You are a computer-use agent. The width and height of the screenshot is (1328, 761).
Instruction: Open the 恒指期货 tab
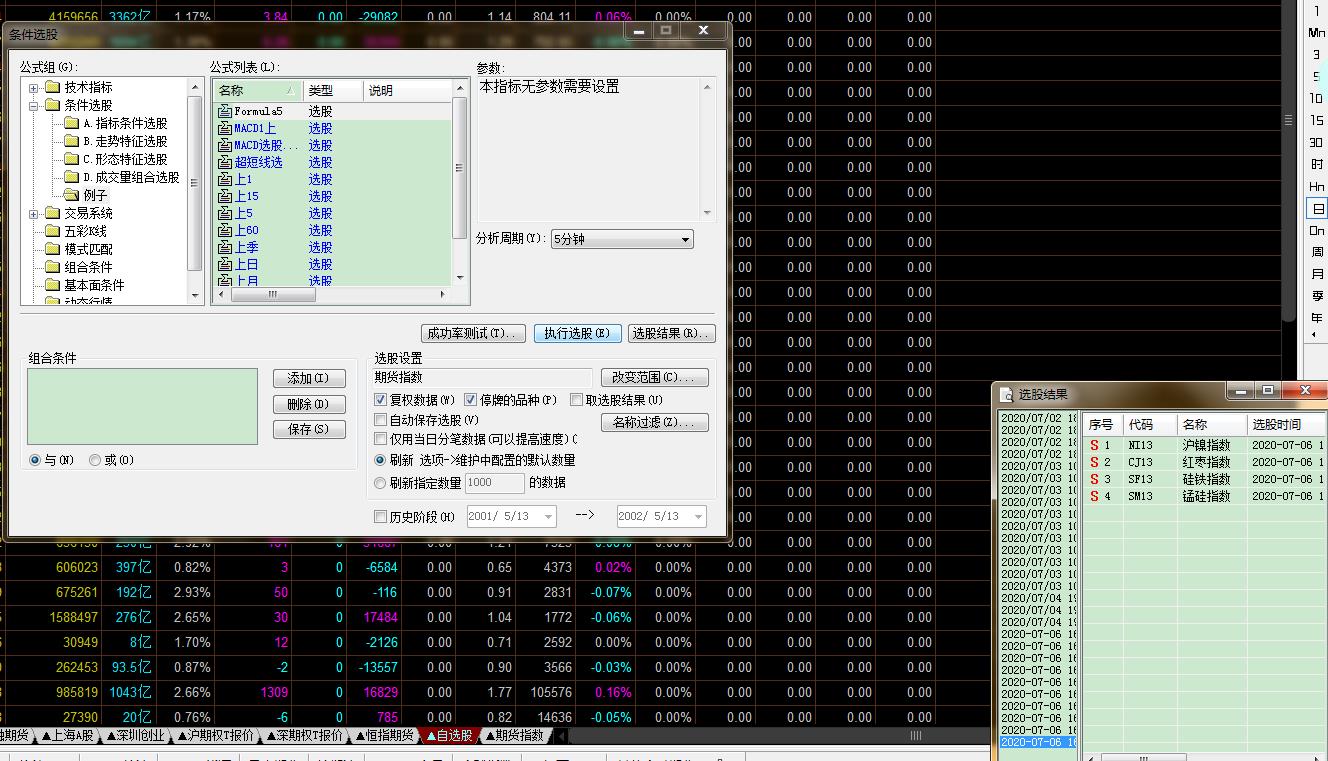(384, 736)
